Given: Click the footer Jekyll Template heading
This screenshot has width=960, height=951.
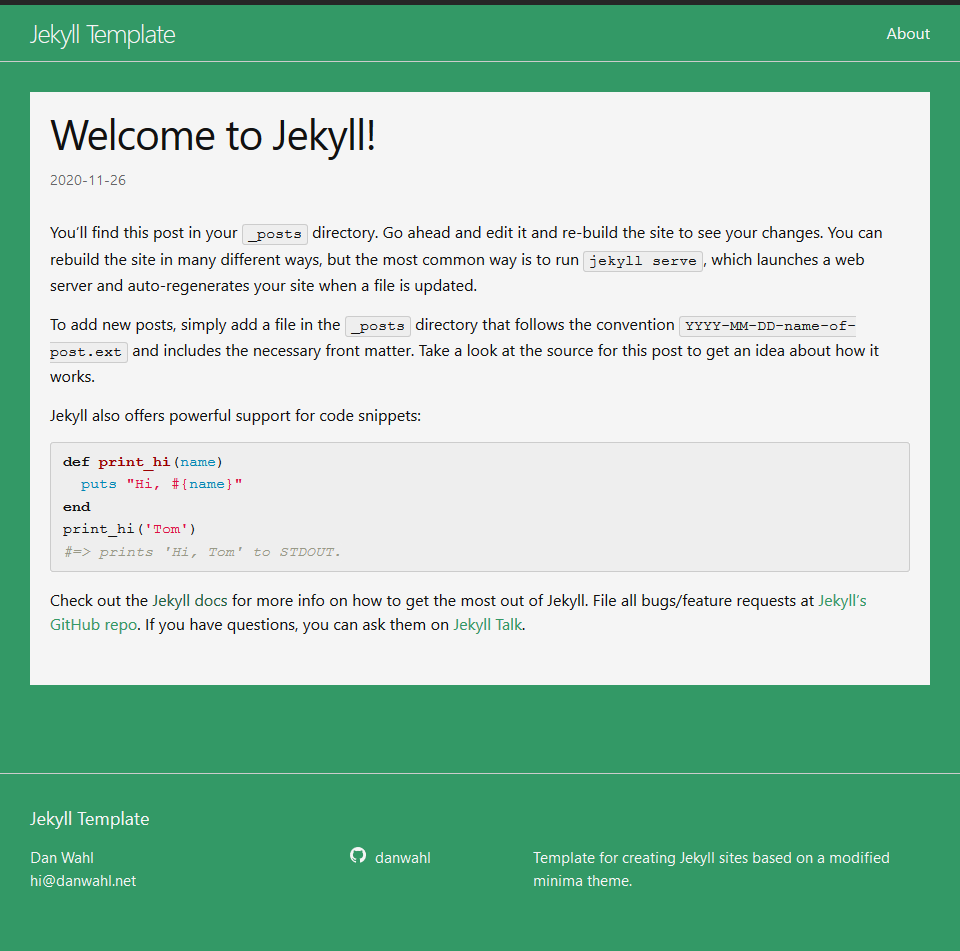Looking at the screenshot, I should [89, 819].
